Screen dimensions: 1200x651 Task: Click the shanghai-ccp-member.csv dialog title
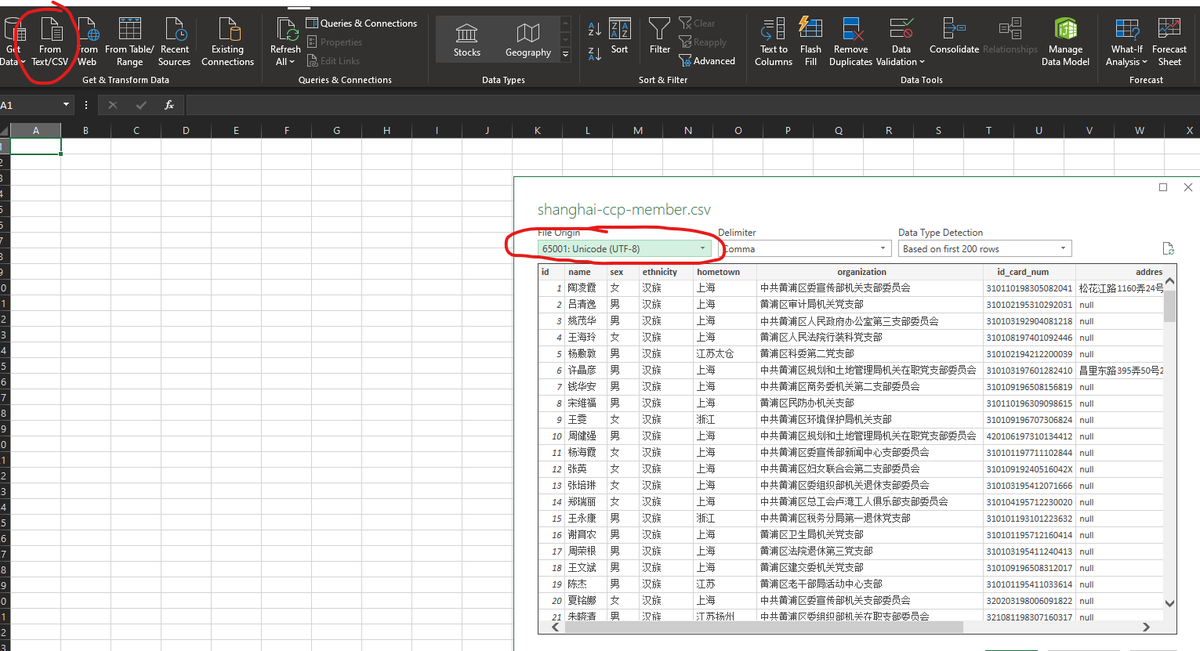[x=624, y=210]
